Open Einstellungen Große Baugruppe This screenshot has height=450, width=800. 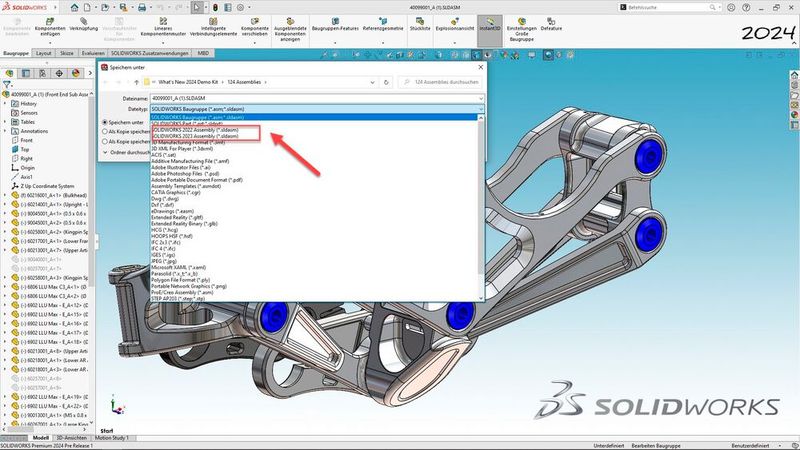(x=521, y=30)
